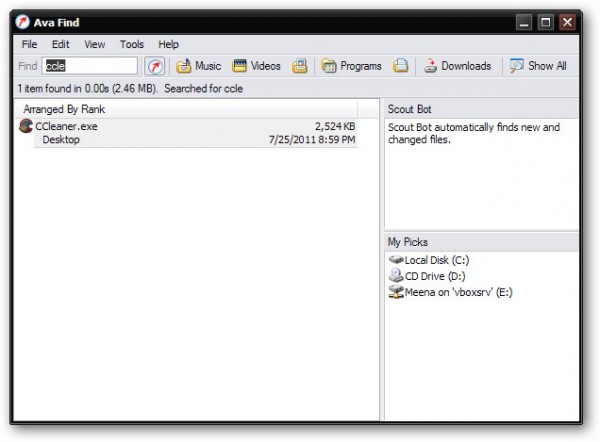600x442 pixels.
Task: Click the 2,524 KB file size
Action: click(x=335, y=126)
